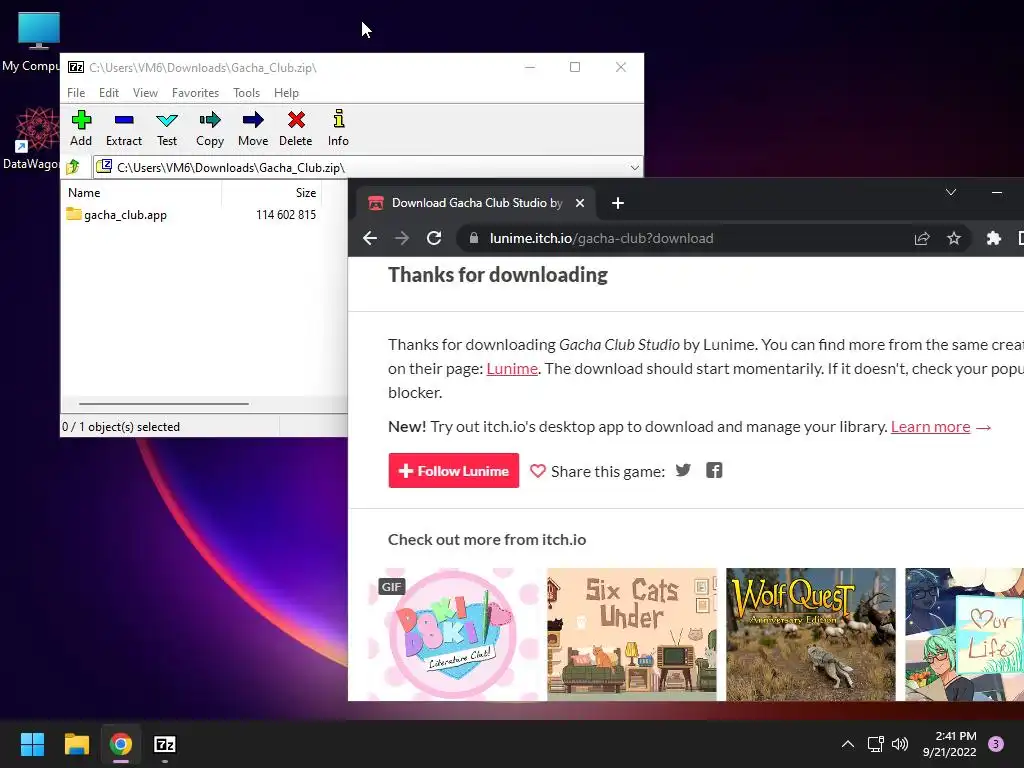
Task: Maximize the 7-Zip window
Action: tap(575, 67)
